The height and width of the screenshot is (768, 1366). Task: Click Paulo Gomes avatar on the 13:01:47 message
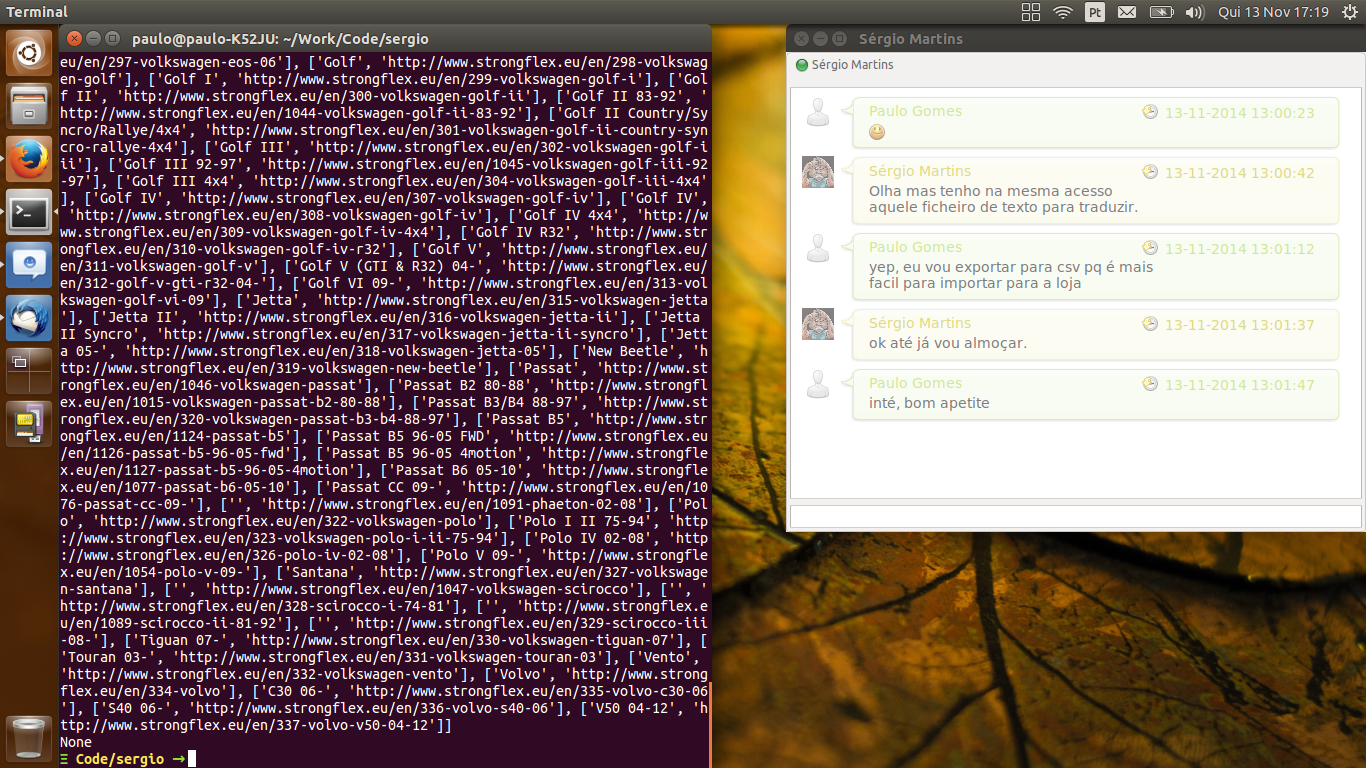pos(818,384)
